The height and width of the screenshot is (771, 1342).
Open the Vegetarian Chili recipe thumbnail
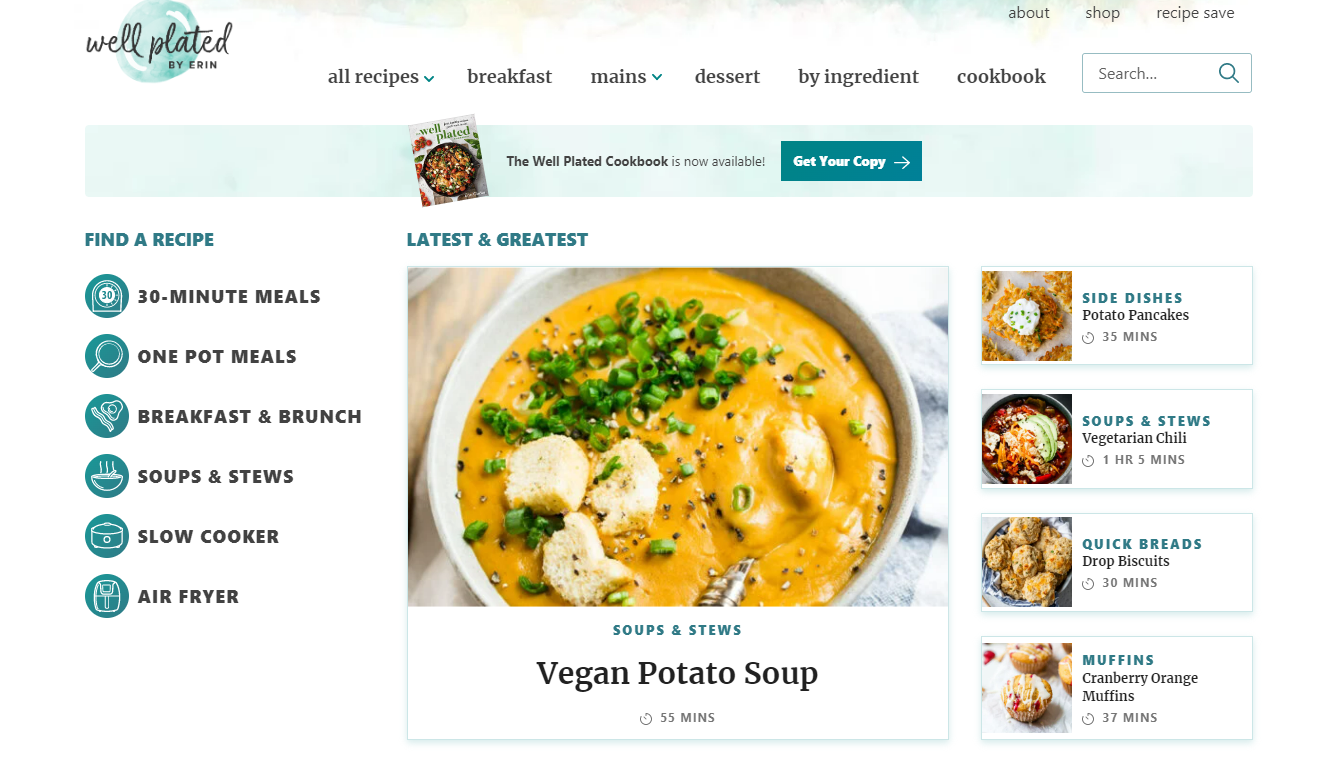coord(1026,439)
